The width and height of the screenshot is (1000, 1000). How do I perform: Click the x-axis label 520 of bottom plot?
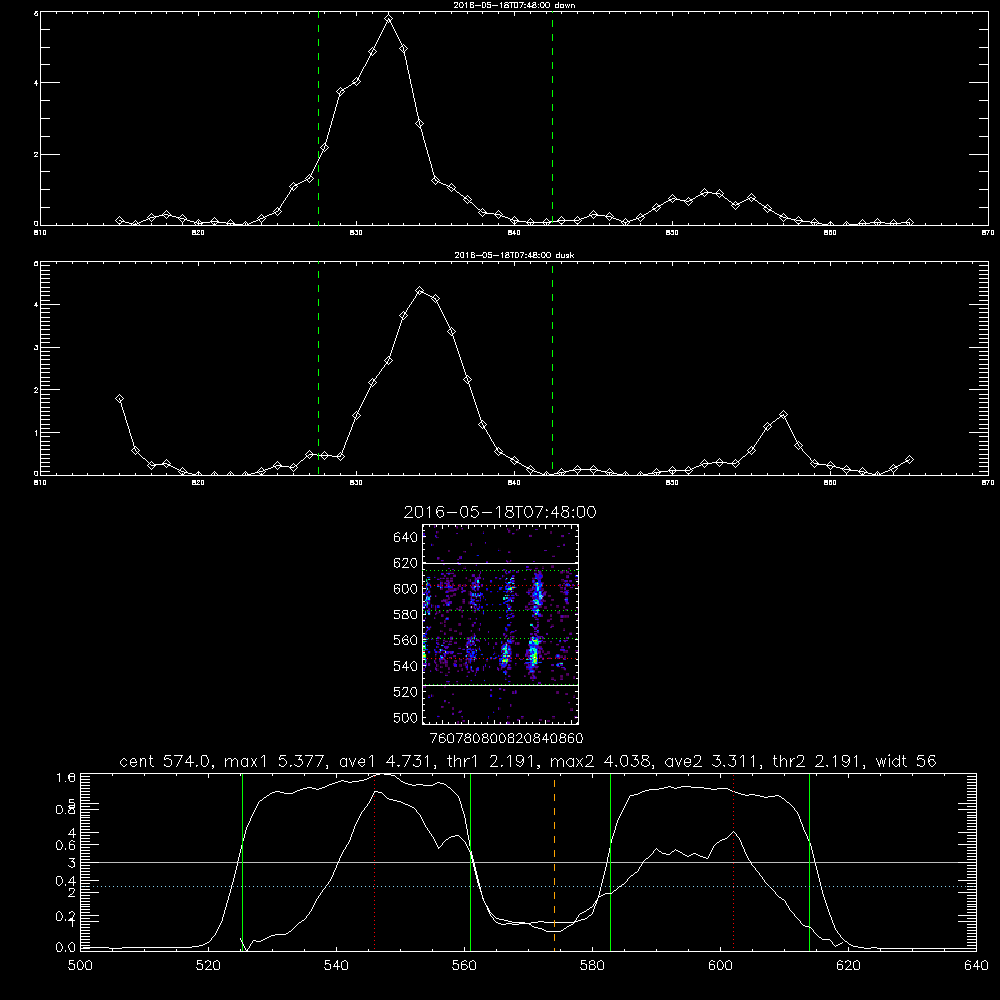209,966
